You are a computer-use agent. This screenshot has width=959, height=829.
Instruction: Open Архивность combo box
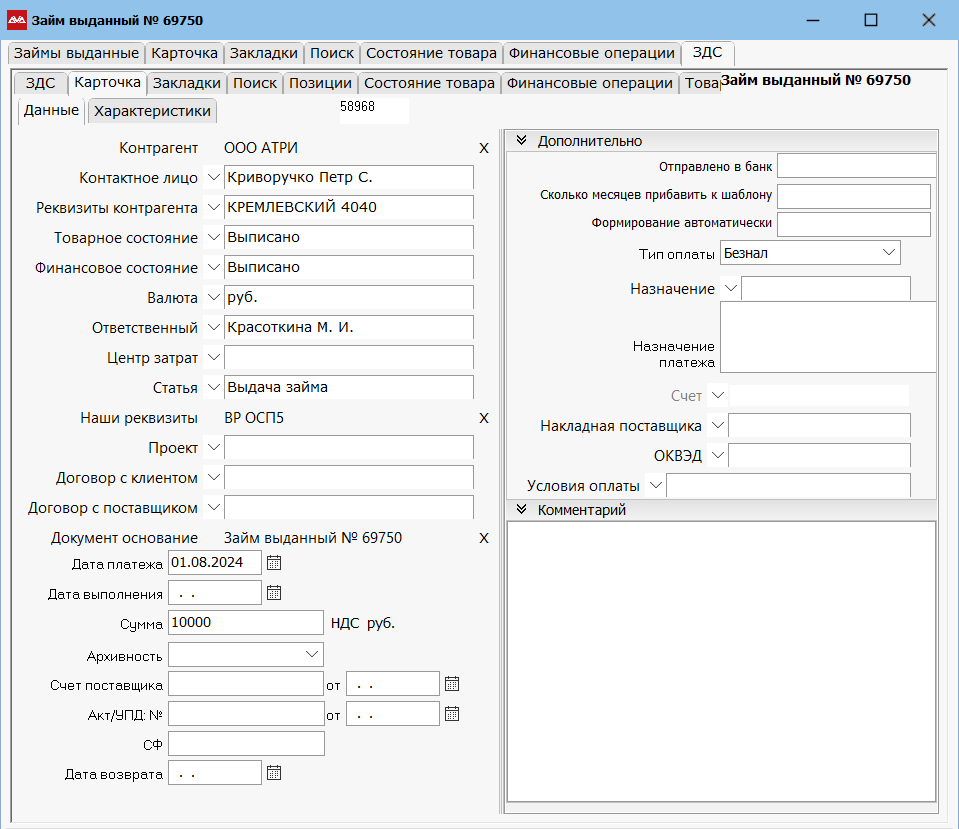pos(246,655)
